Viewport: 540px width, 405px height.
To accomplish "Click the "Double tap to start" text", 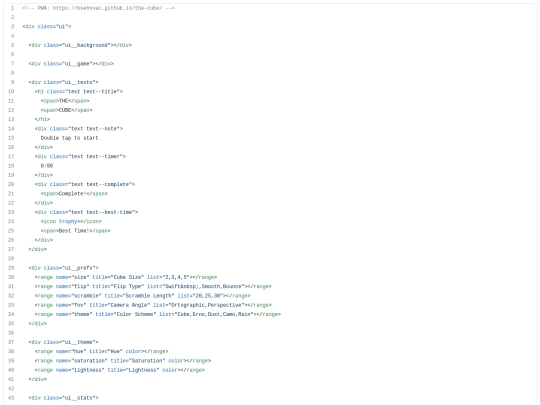I will coord(70,138).
